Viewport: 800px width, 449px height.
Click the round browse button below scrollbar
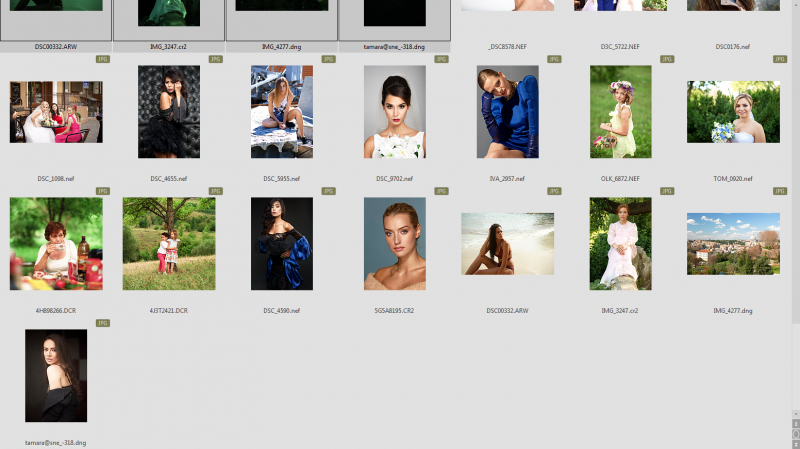[x=796, y=434]
